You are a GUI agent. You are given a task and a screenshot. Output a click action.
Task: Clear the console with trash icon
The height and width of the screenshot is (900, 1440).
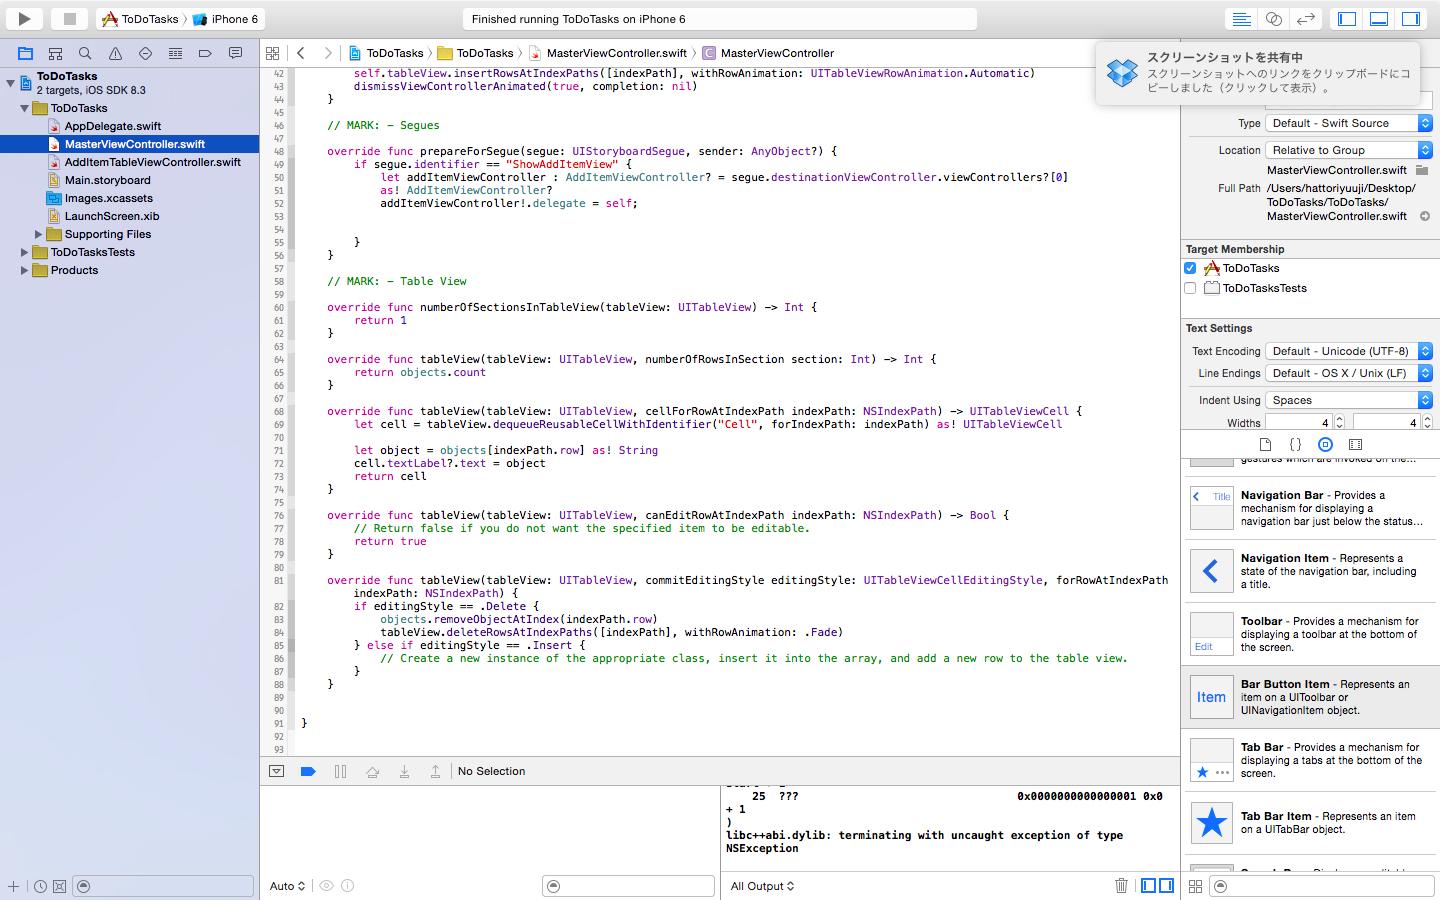(1121, 886)
